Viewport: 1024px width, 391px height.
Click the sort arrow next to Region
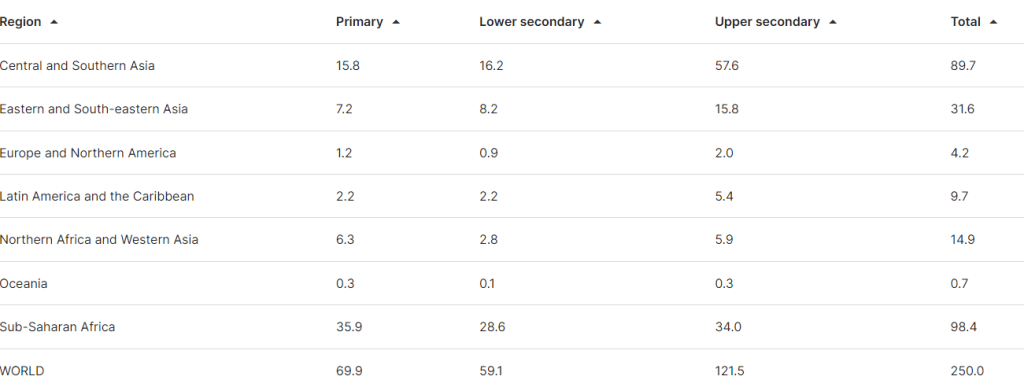point(54,22)
